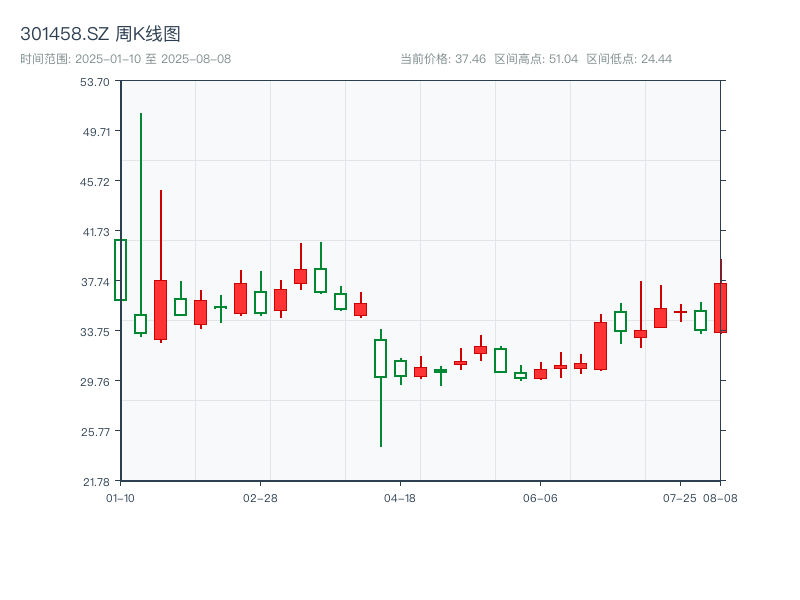This screenshot has height=600, width=800.
Task: Select the 06-06 date on the x-axis
Action: 540,497
